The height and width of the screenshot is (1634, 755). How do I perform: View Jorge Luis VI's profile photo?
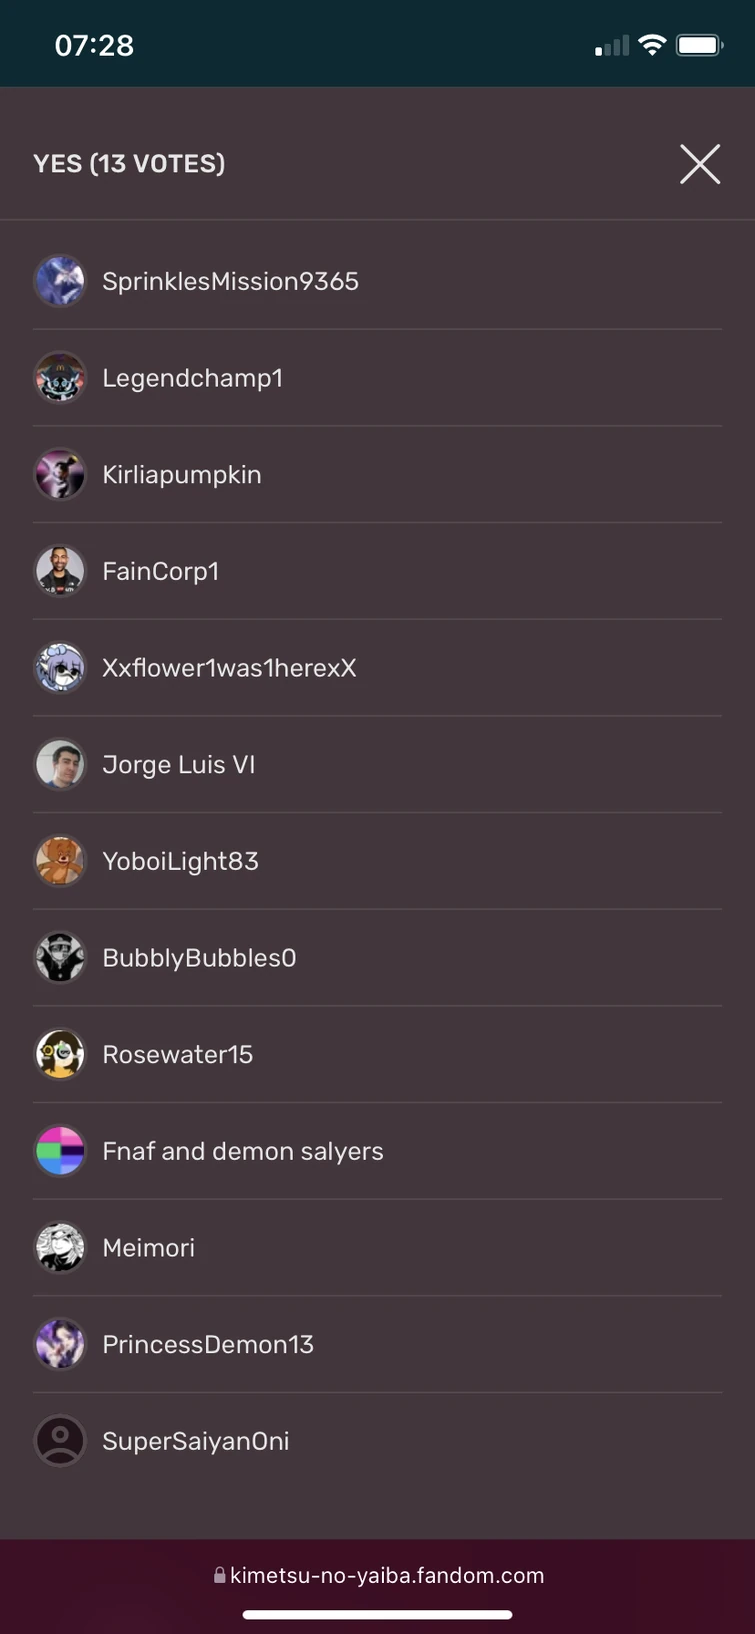pyautogui.click(x=60, y=764)
